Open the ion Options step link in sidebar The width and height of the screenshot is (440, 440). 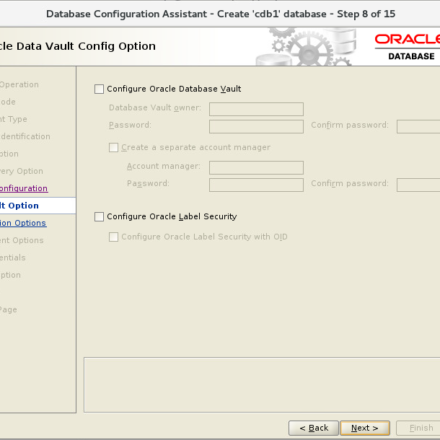point(23,223)
